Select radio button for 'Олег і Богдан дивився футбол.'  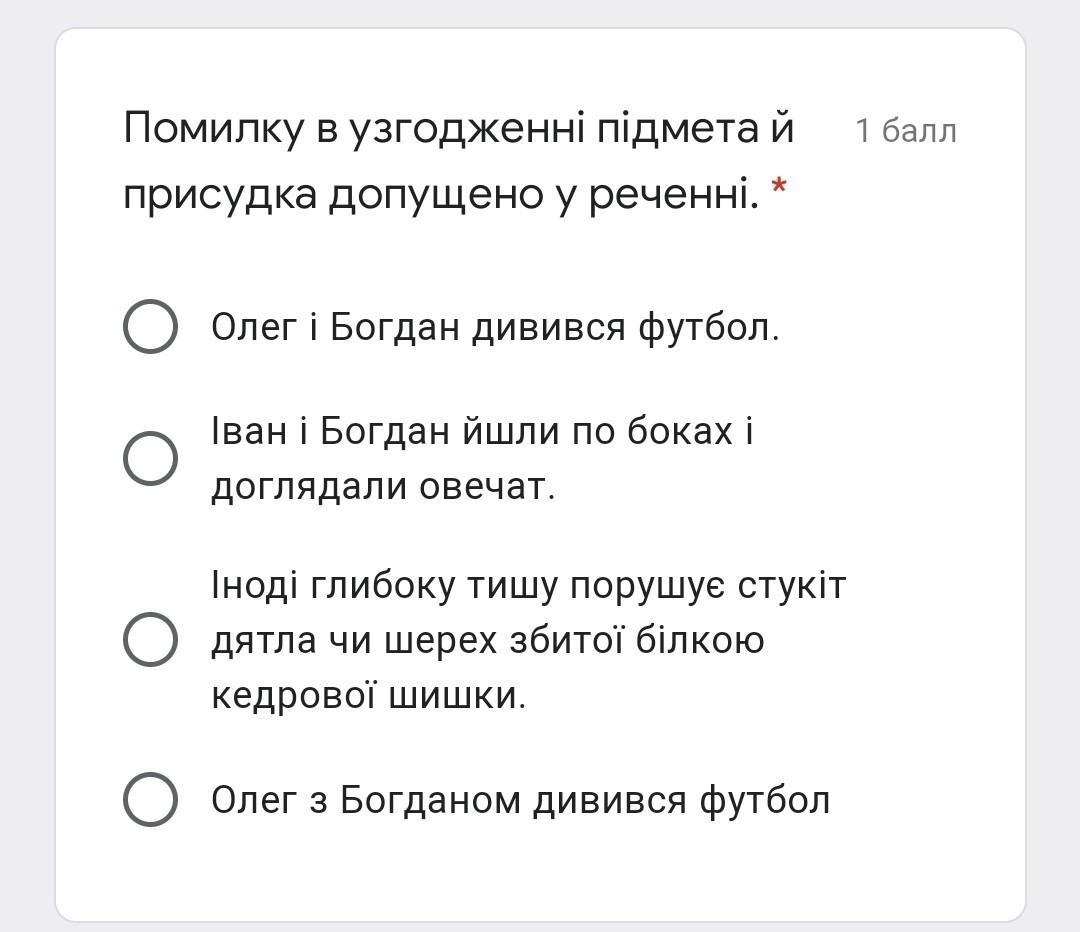point(150,327)
